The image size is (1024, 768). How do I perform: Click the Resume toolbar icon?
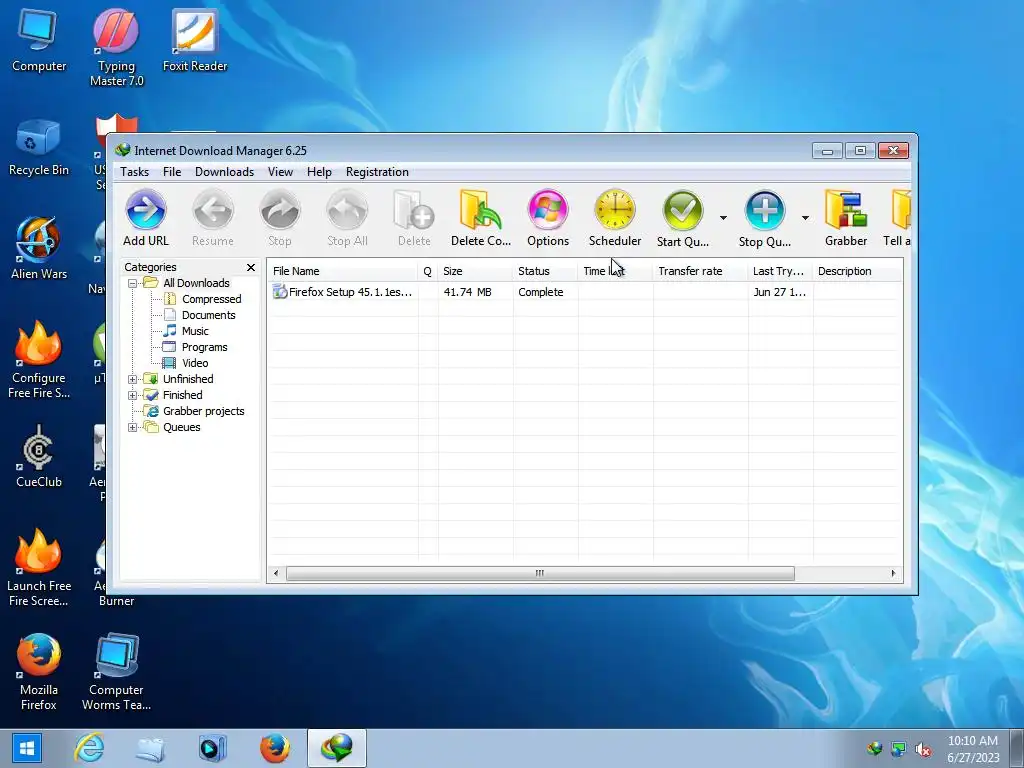tap(213, 218)
